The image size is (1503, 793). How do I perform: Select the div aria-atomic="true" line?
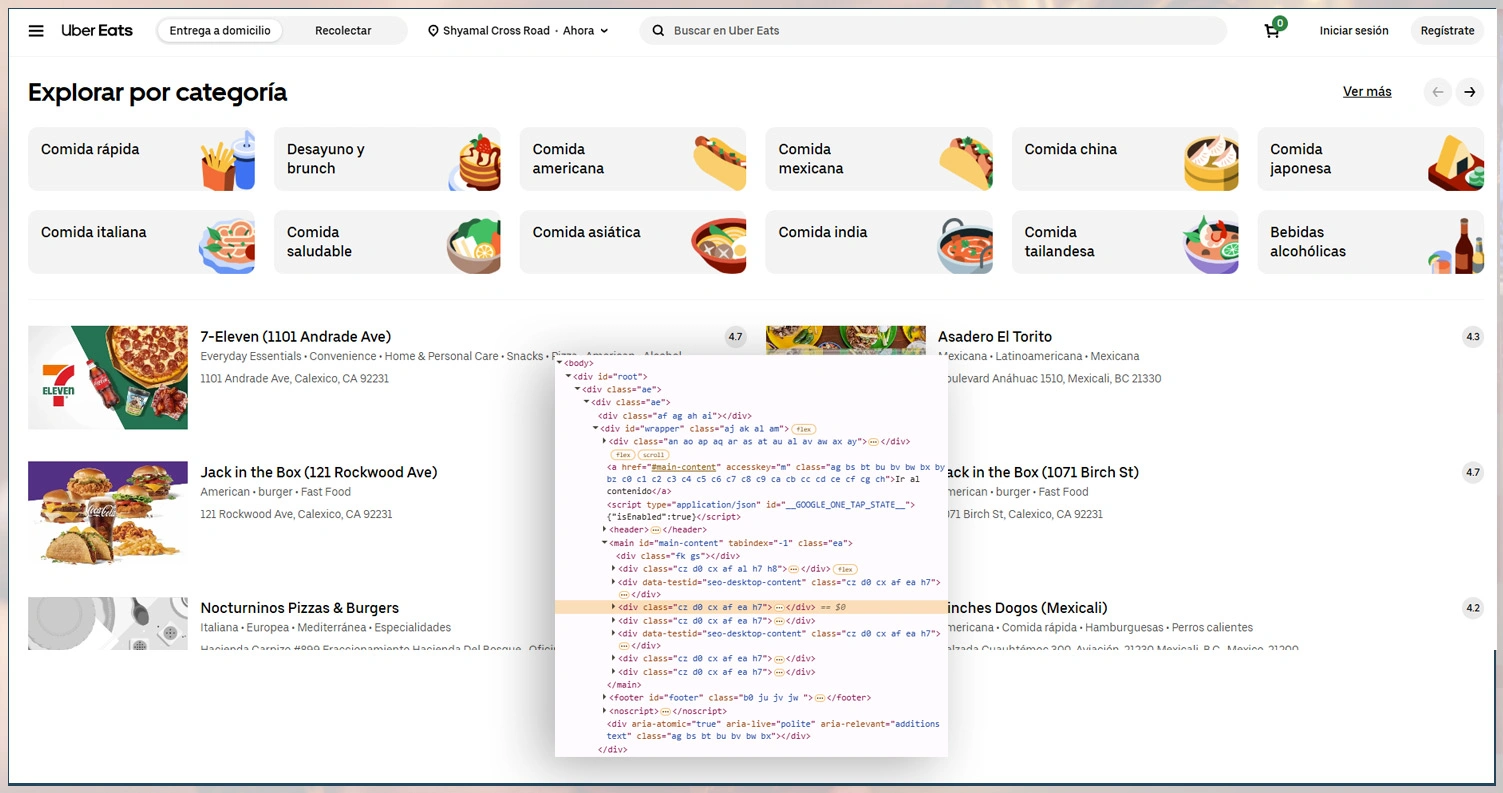(x=773, y=729)
